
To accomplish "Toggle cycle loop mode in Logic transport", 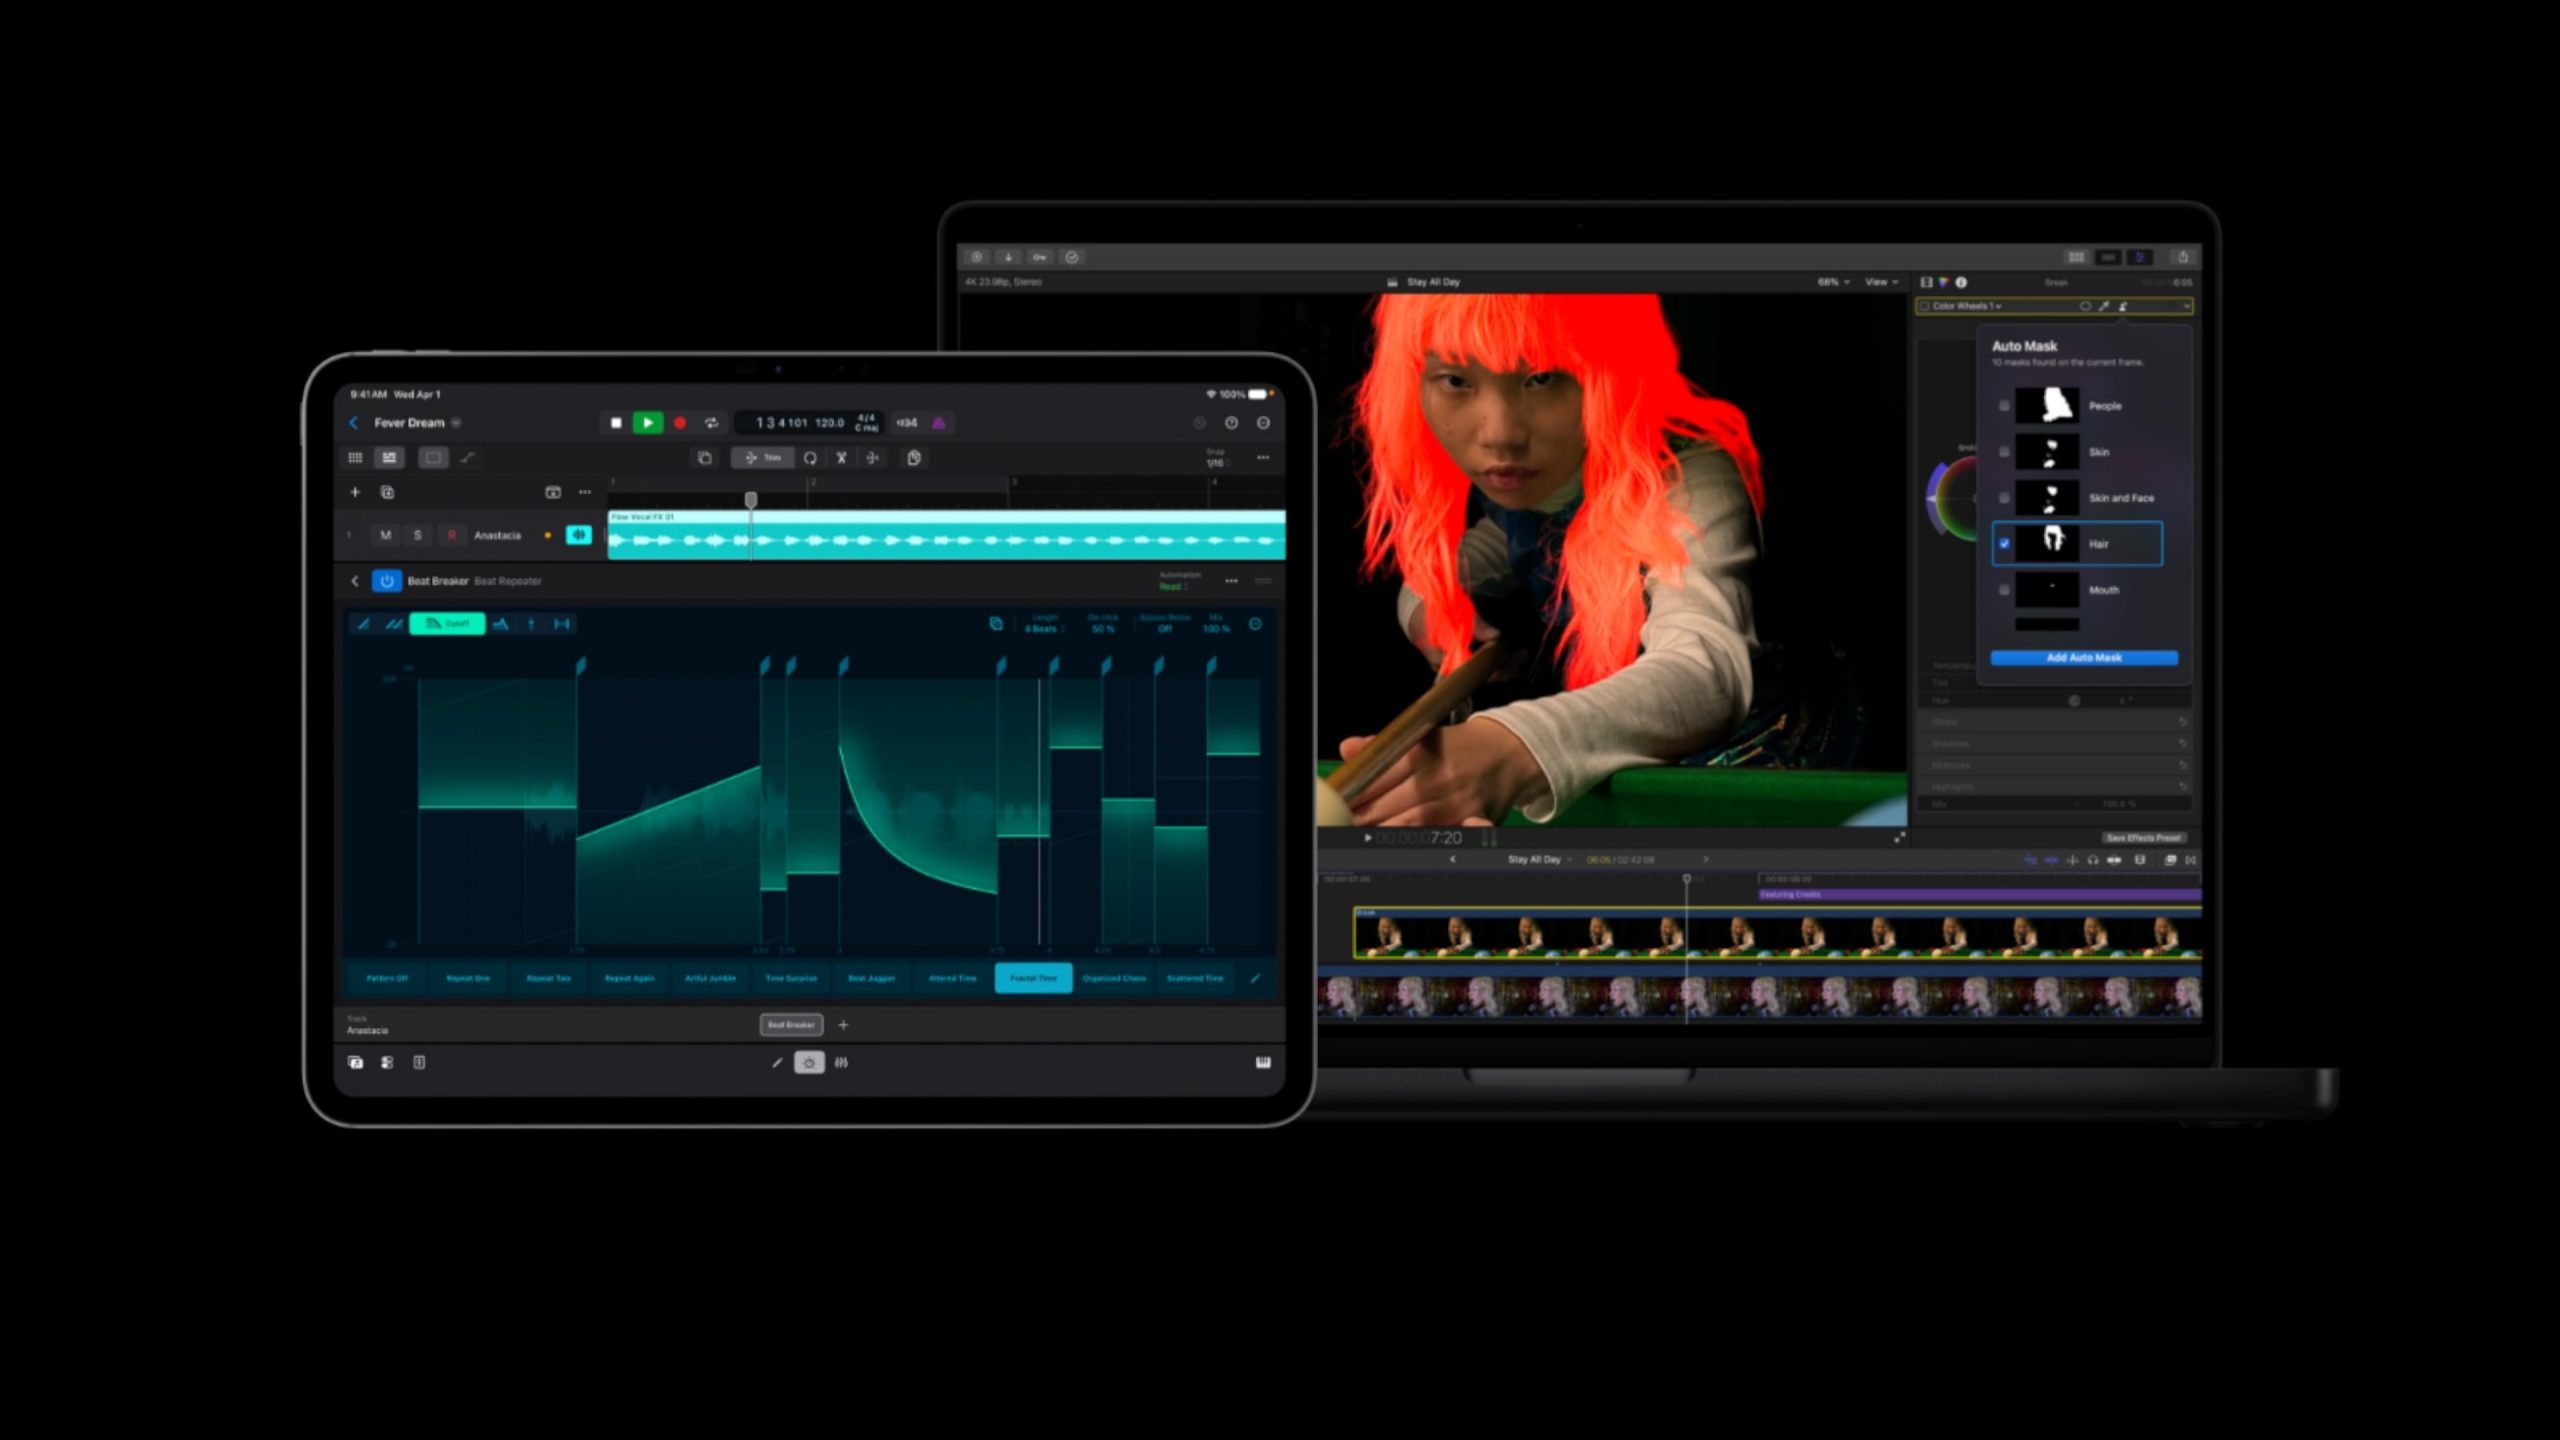I will (711, 423).
